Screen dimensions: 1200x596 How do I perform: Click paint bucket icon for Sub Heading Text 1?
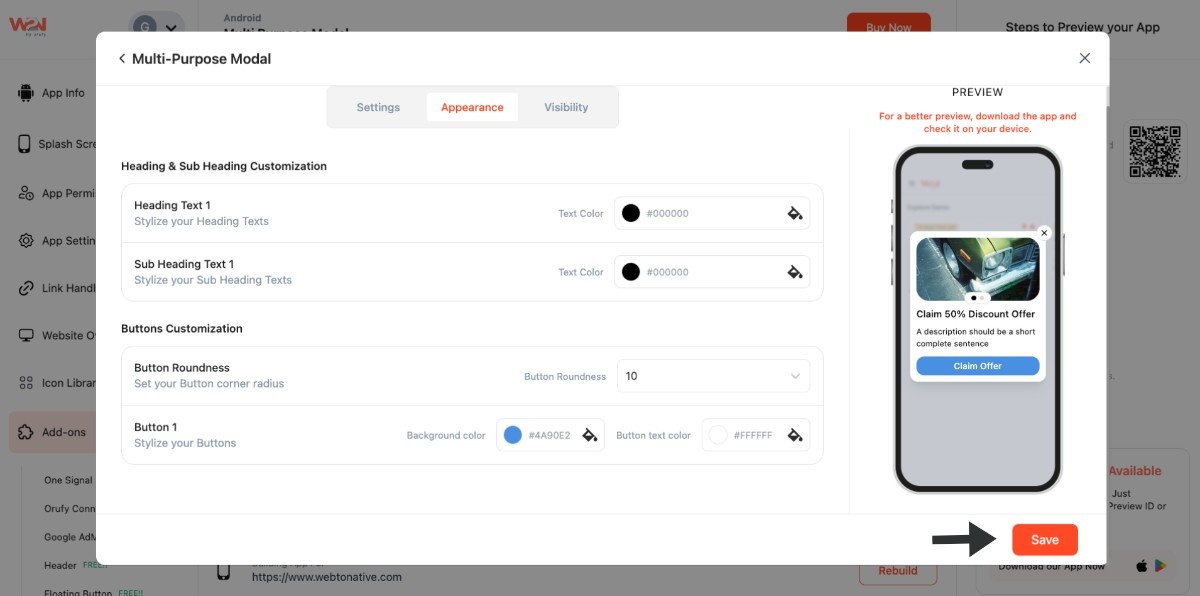click(795, 272)
